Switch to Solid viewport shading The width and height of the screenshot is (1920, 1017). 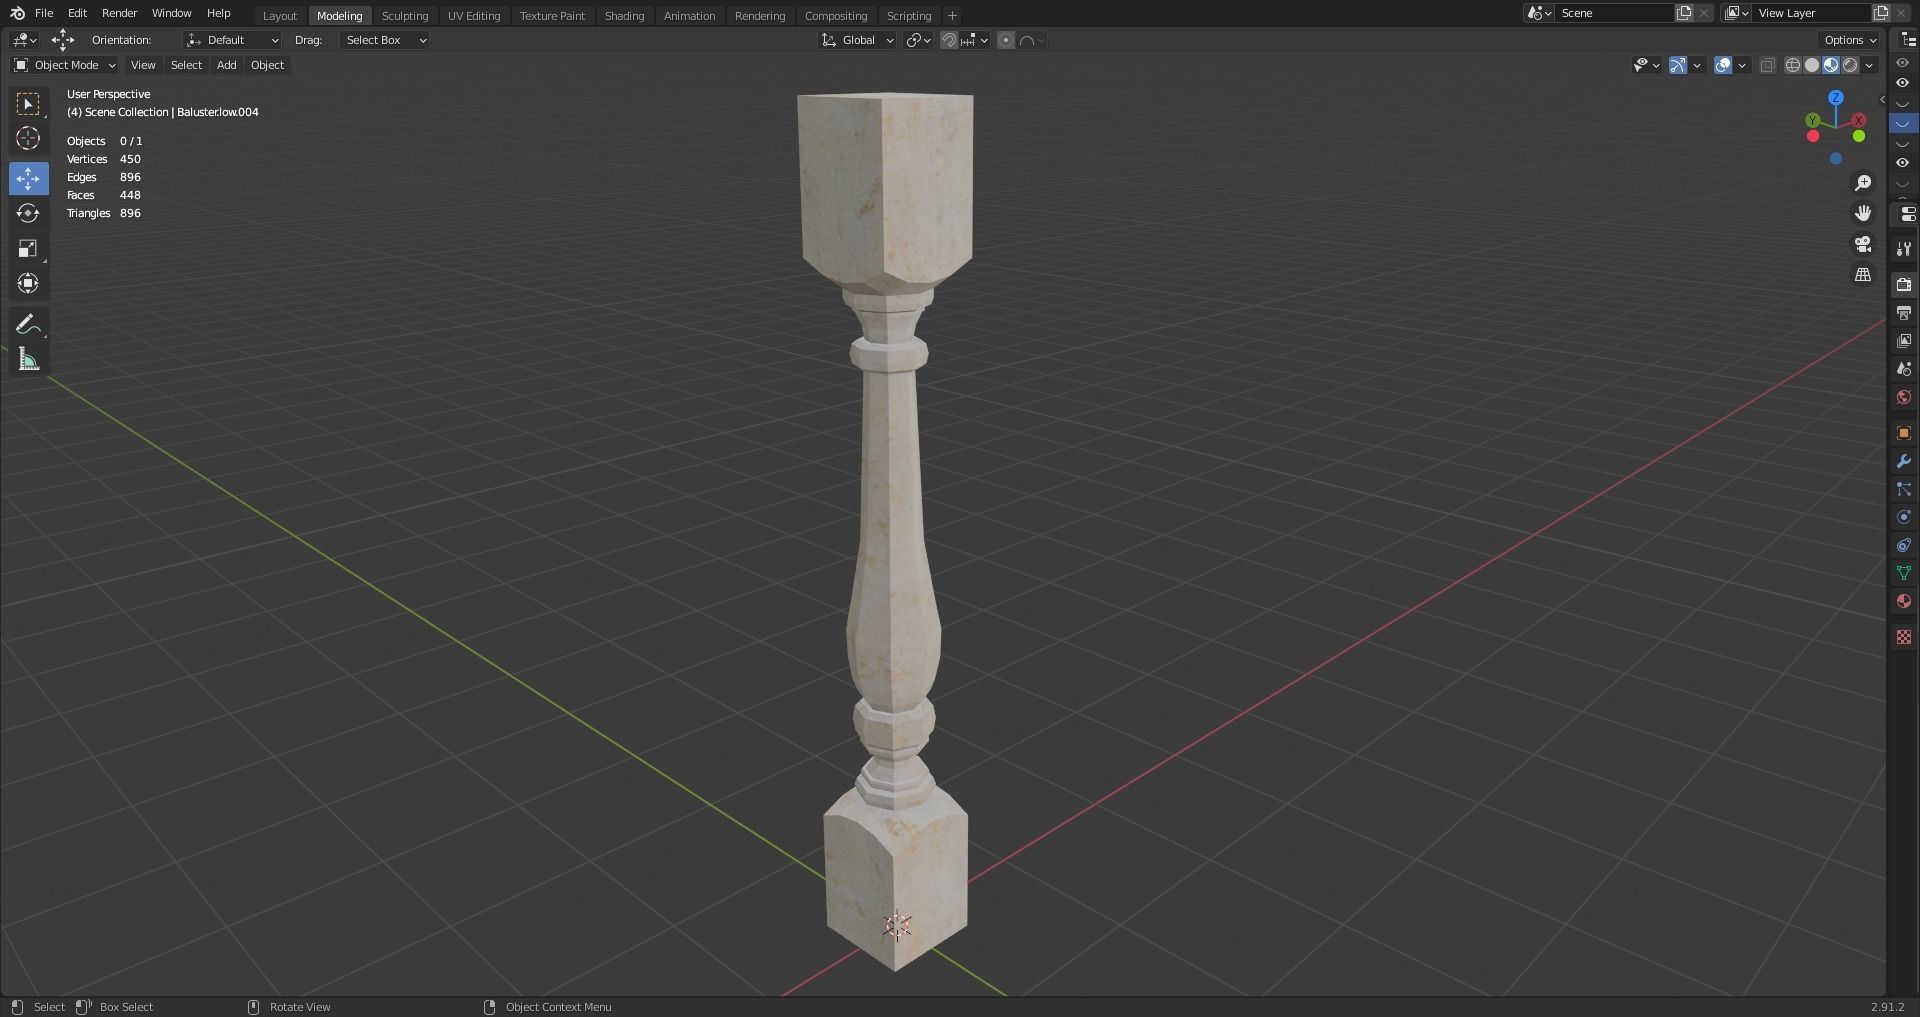(1812, 65)
